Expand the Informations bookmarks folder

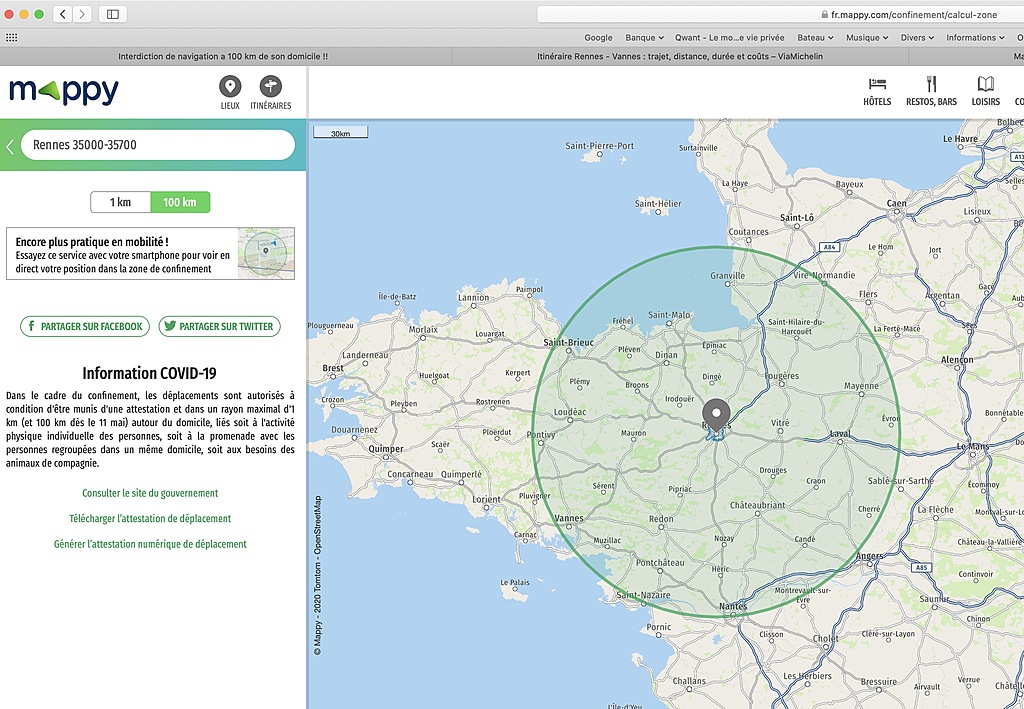point(976,38)
